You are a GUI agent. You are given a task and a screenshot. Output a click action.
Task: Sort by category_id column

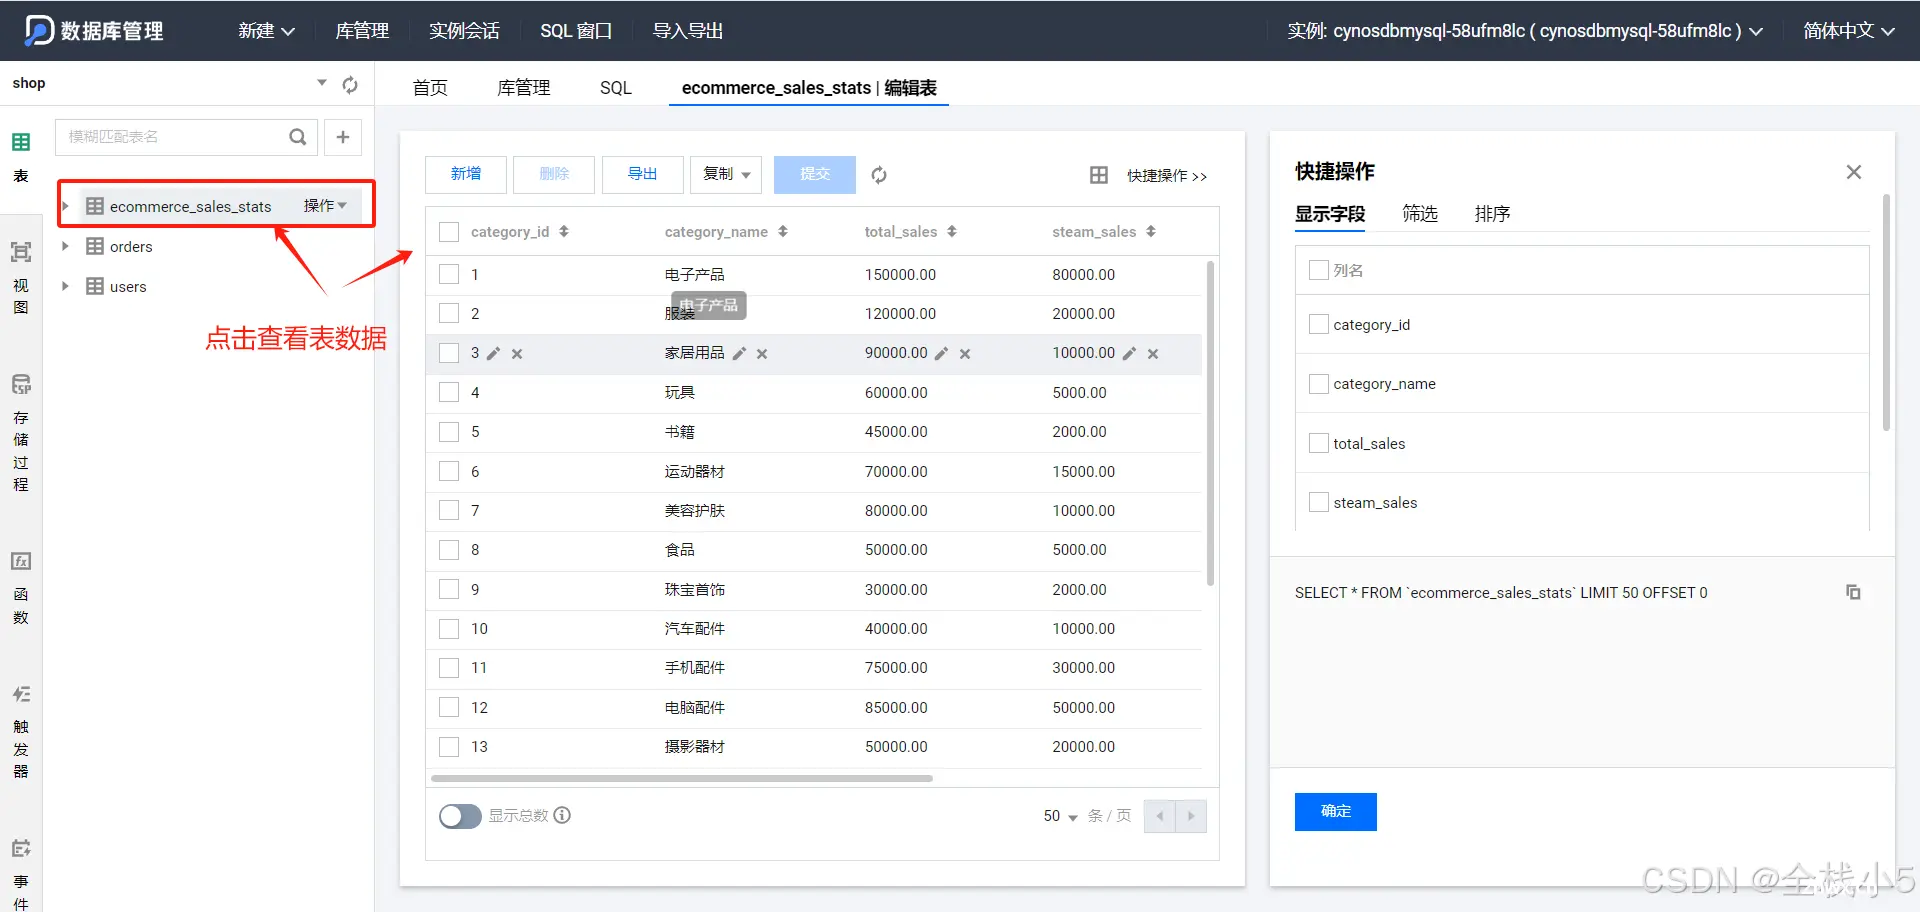[564, 231]
